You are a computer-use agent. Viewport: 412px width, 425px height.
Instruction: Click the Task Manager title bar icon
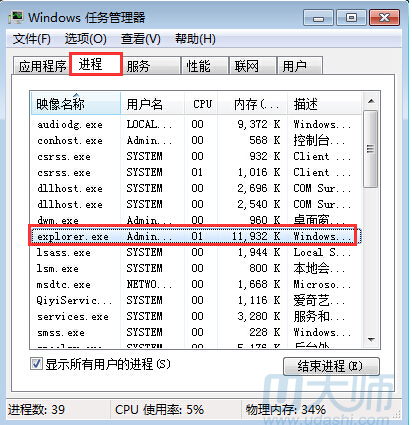click(x=16, y=17)
